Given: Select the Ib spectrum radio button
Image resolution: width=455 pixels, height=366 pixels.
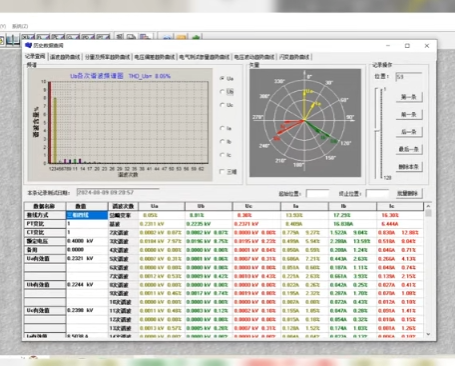Looking at the screenshot, I should [x=222, y=142].
